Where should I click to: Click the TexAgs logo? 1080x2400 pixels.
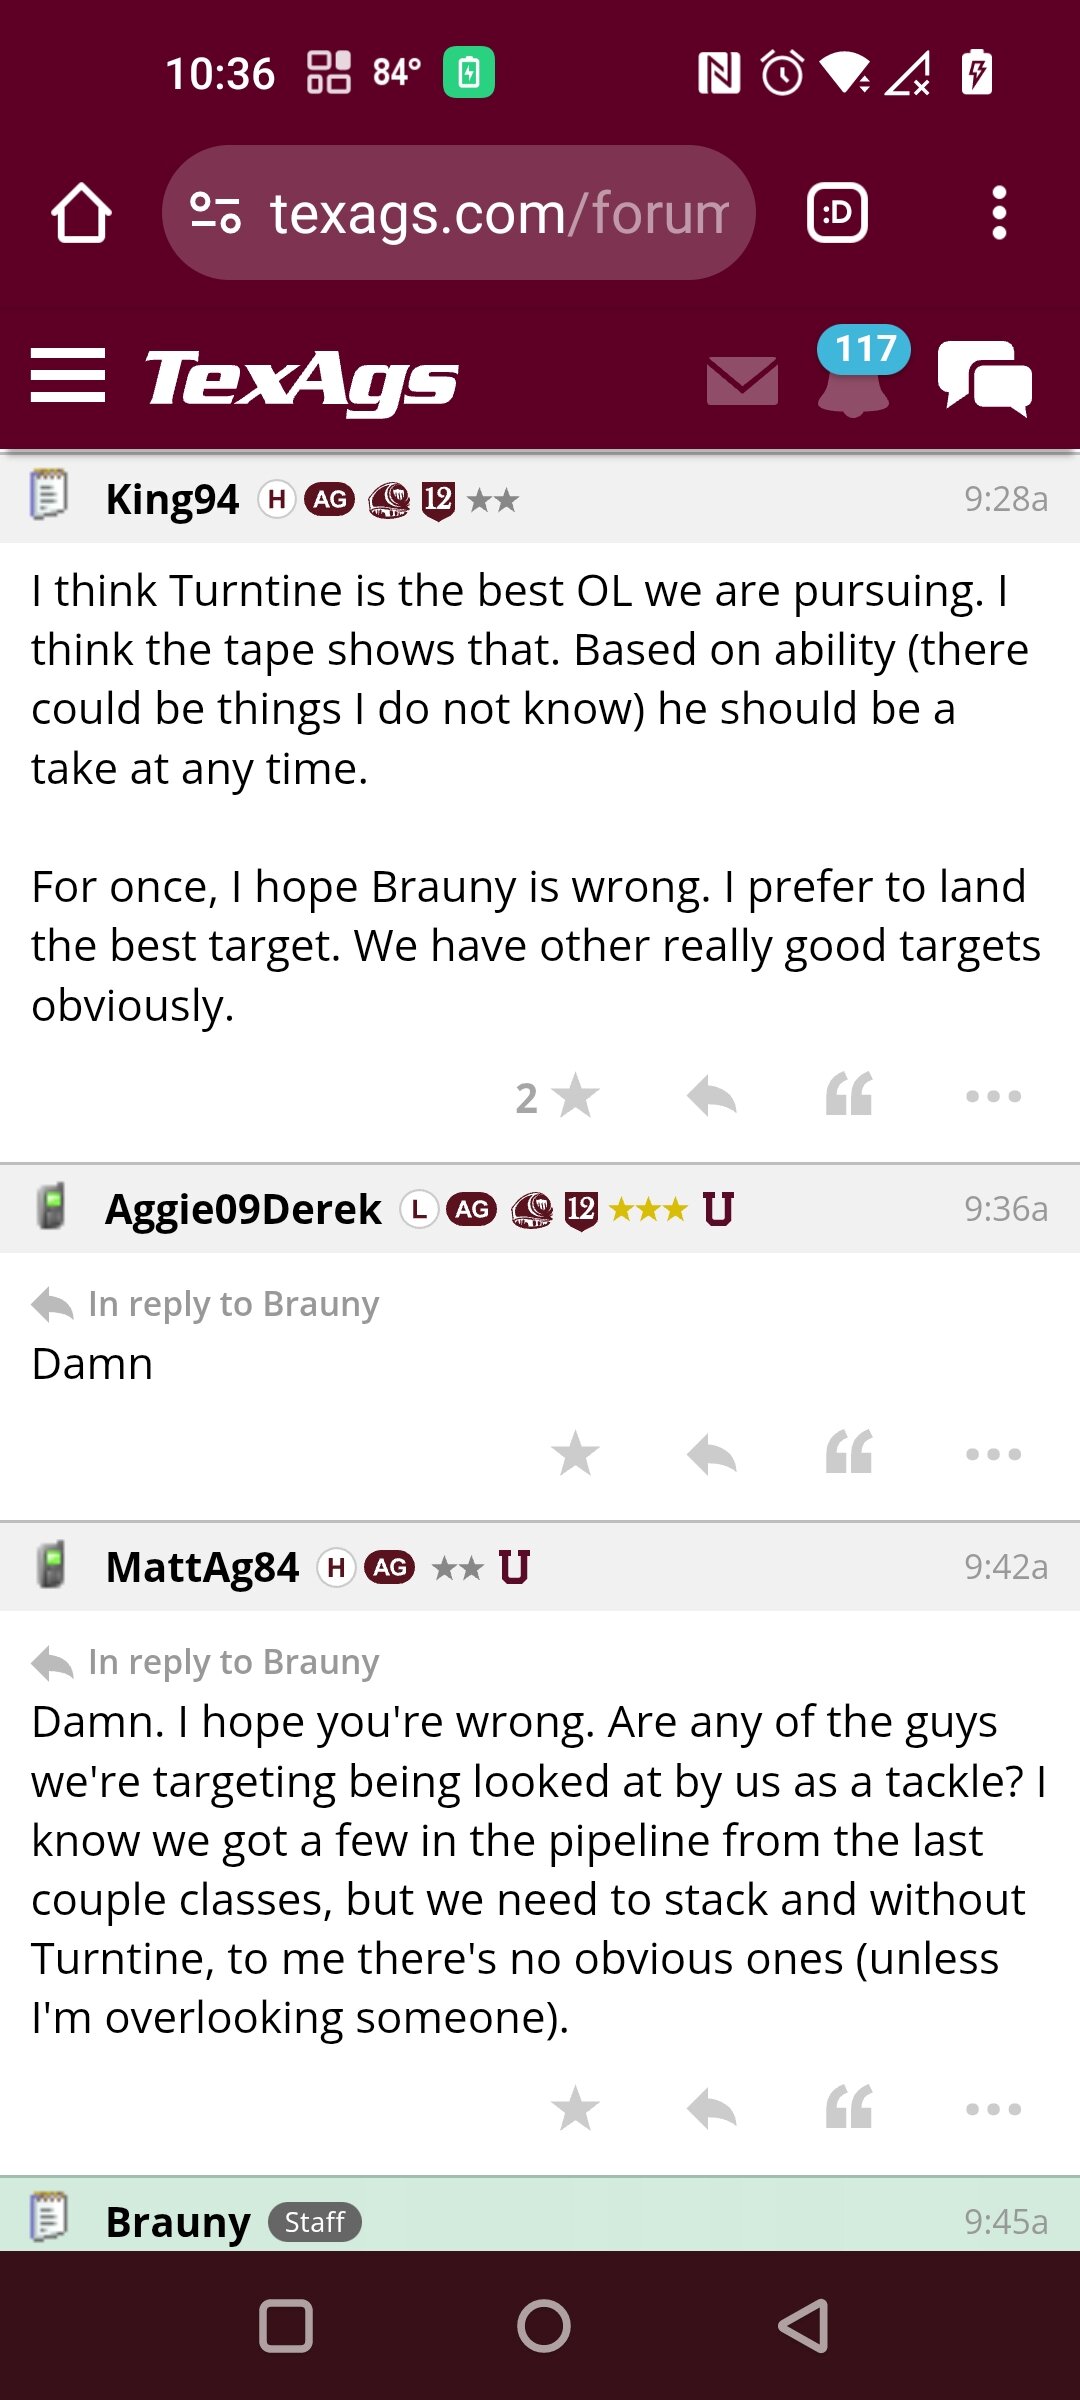coord(301,380)
